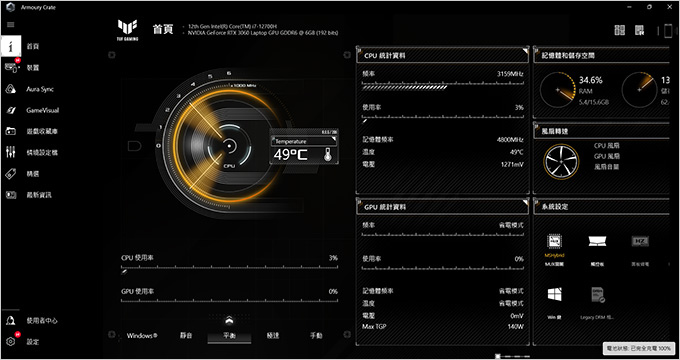
Task: Click the CPU center of circular gauge
Action: pos(229,146)
